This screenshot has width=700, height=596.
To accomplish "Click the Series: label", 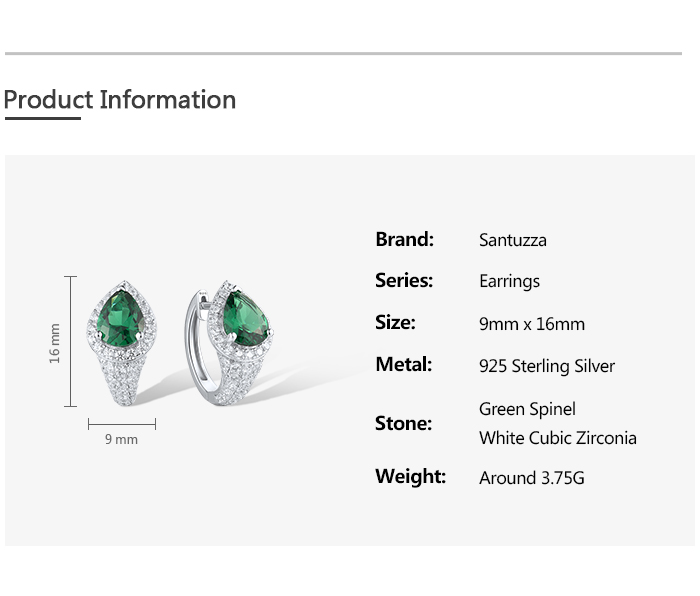I will click(404, 281).
